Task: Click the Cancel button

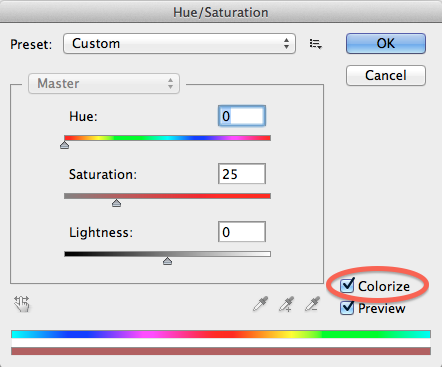Action: (x=386, y=75)
